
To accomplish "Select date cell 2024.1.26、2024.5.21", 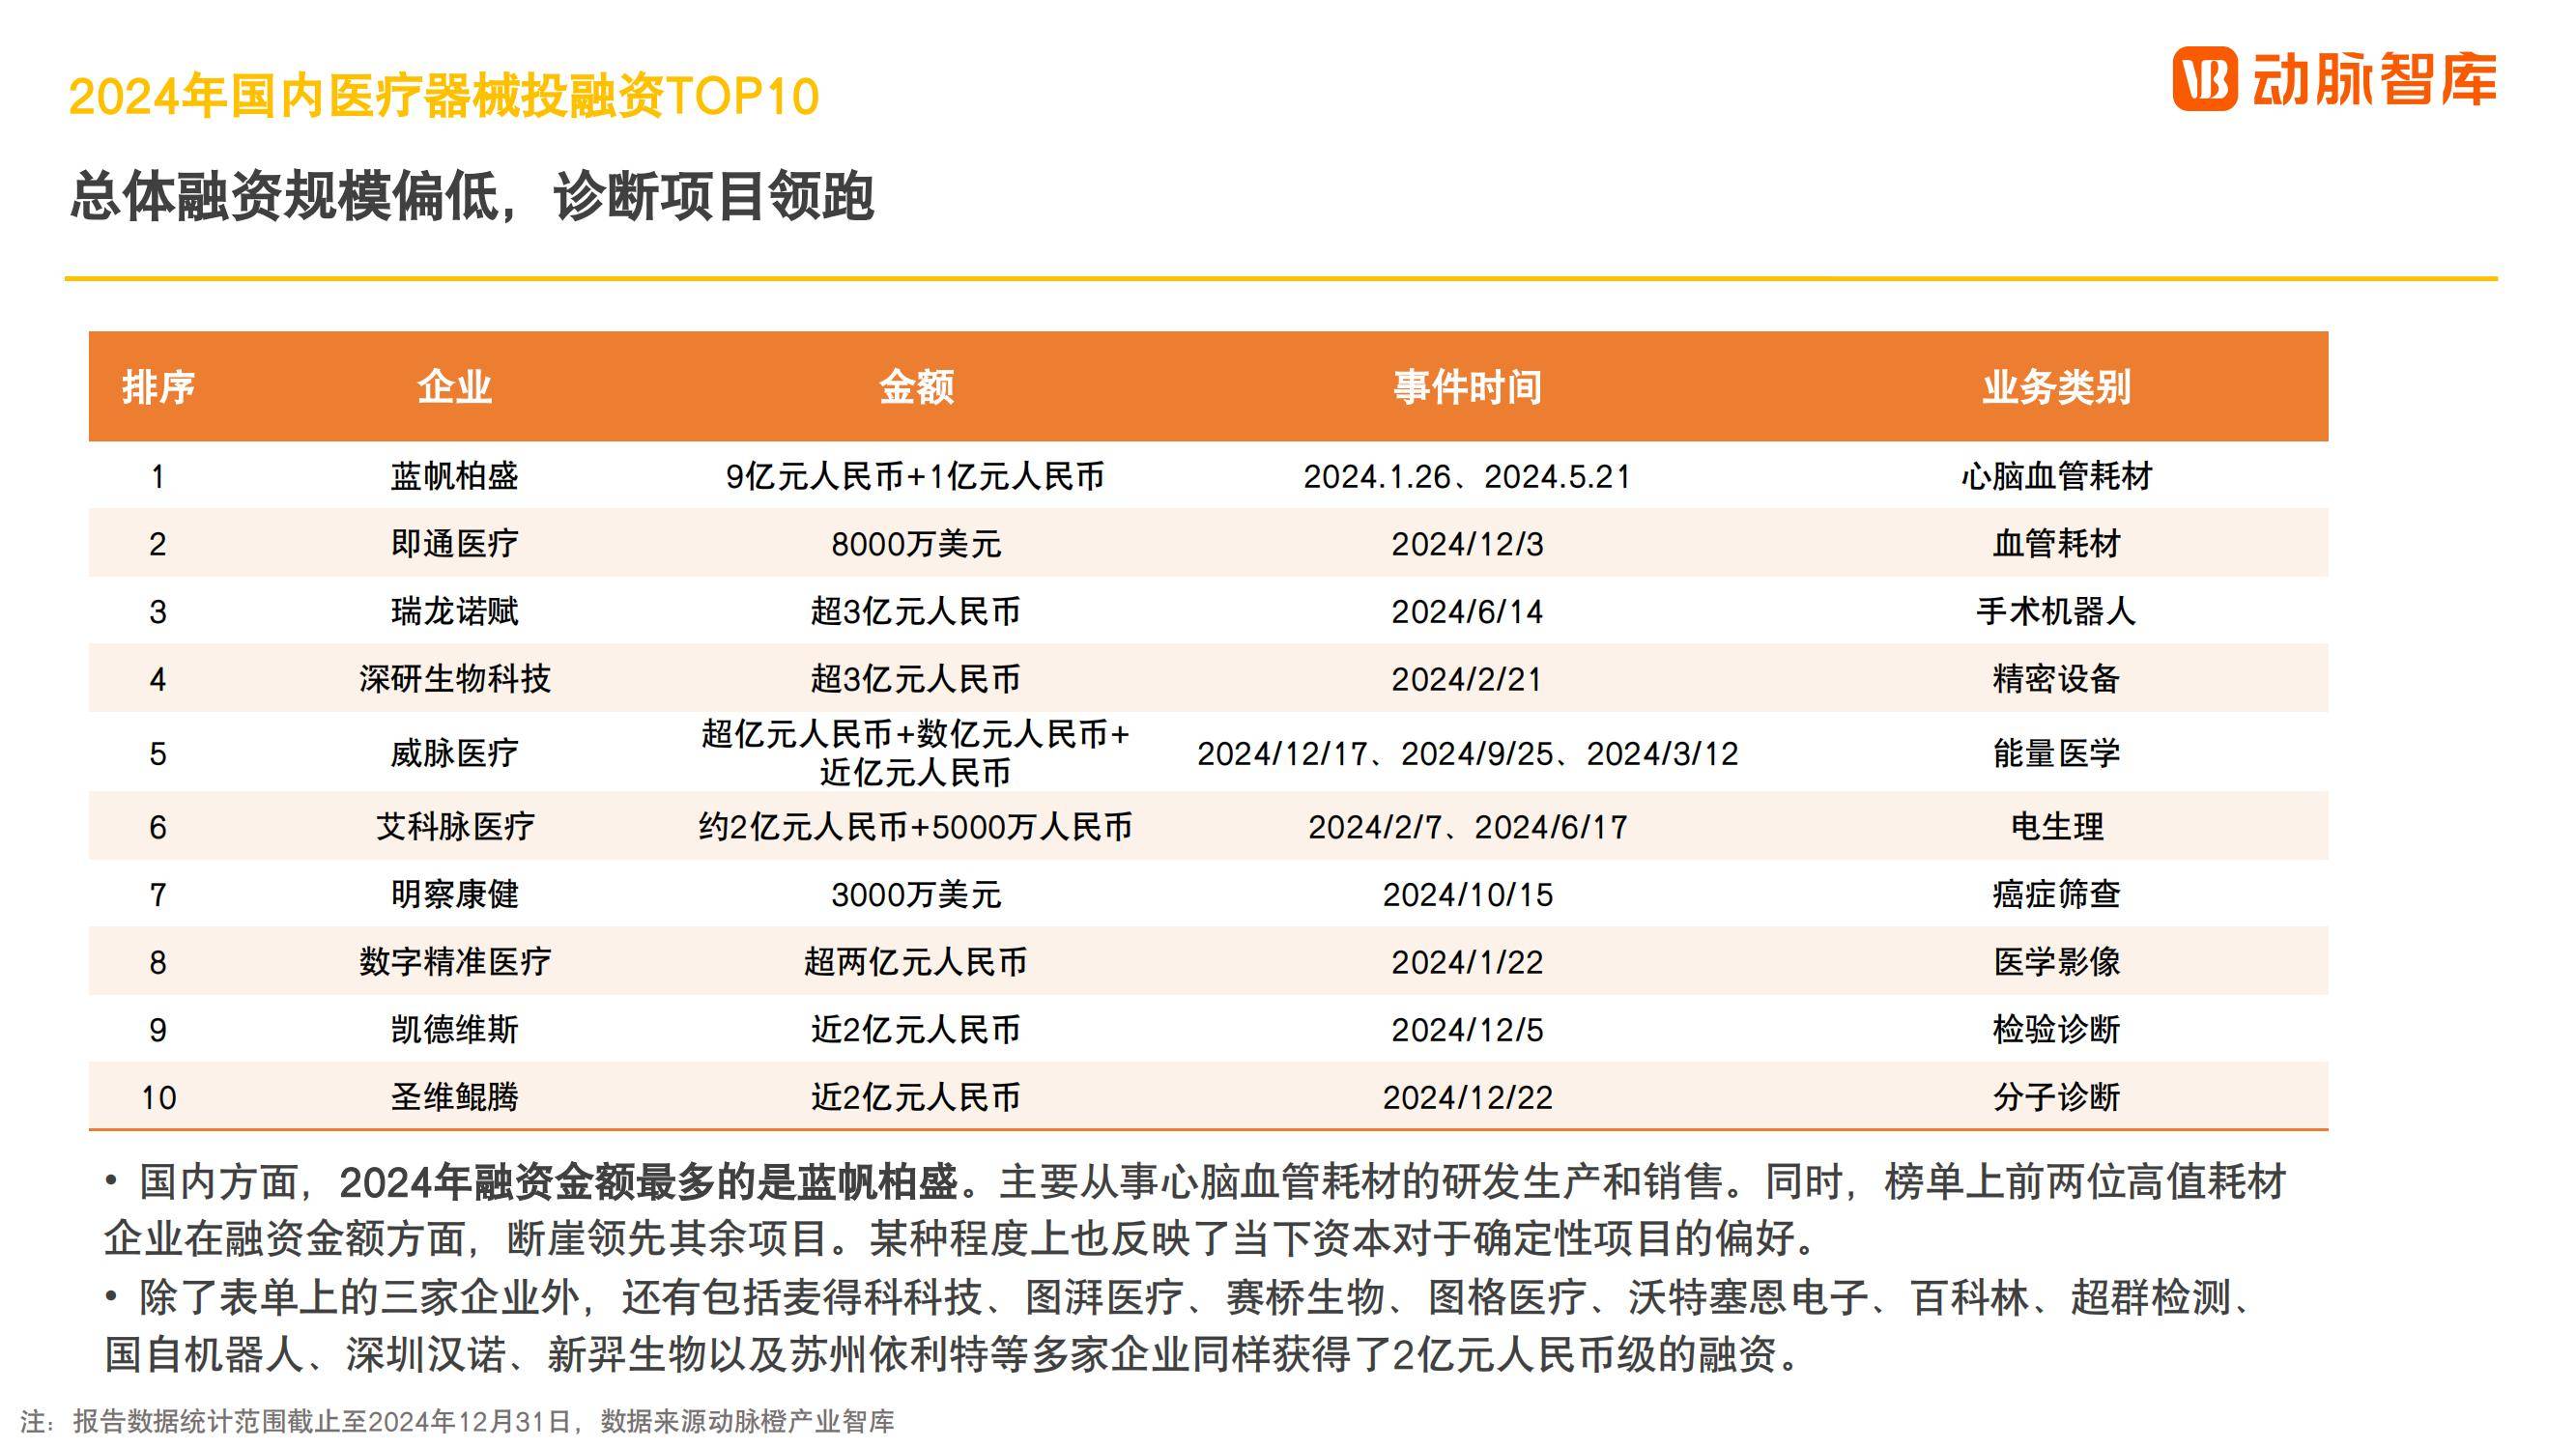I will click(x=1467, y=476).
